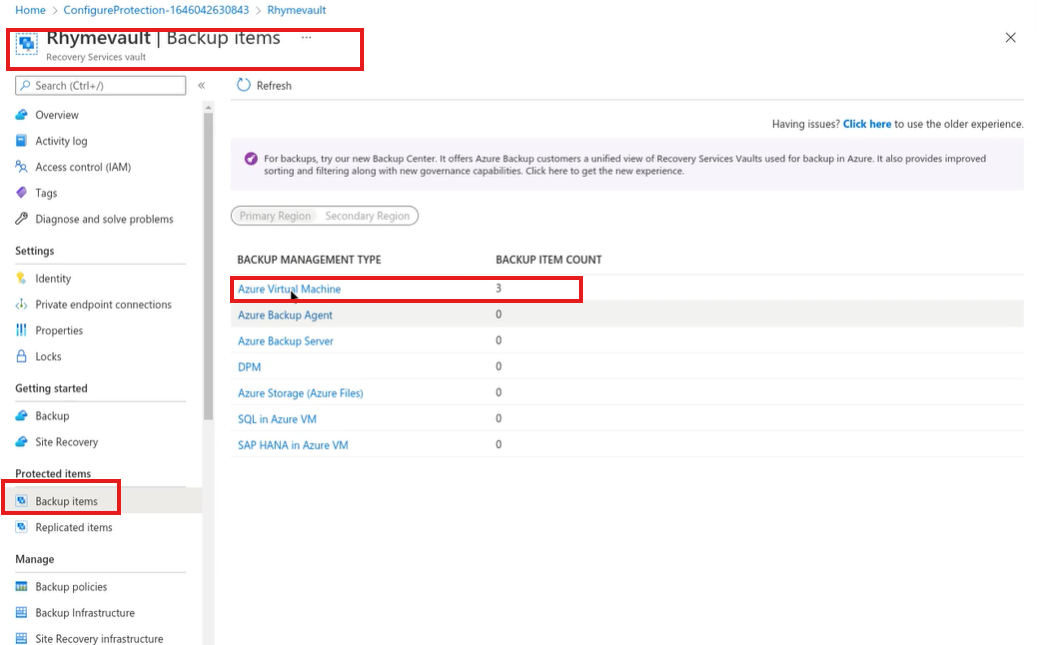
Task: Select the Primary Region toggle option
Action: tap(275, 216)
